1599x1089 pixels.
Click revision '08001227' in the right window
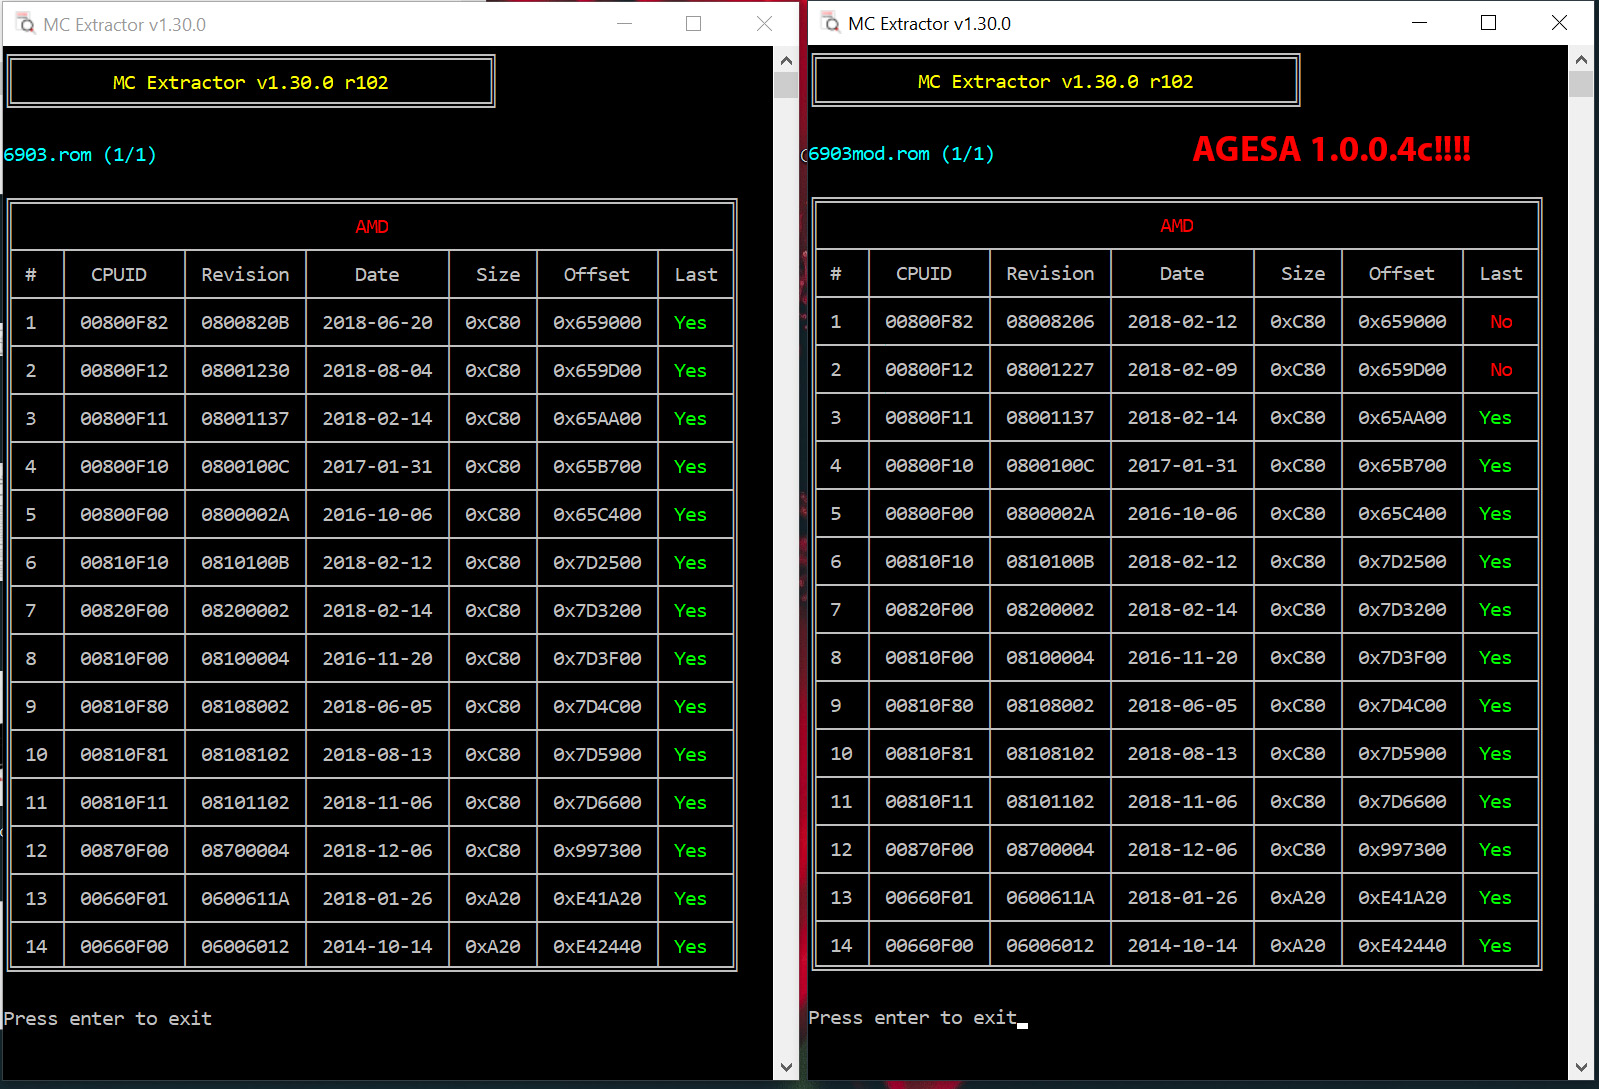click(x=1050, y=370)
